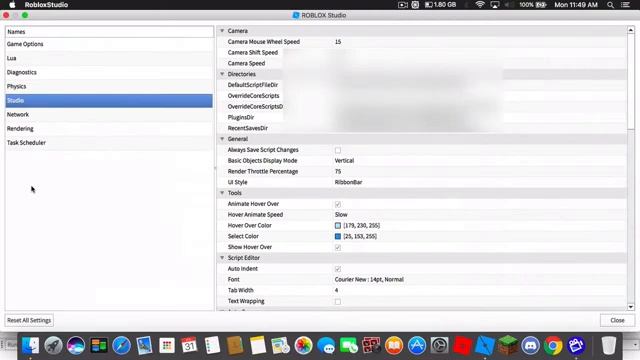Viewport: 640px width, 360px height.
Task: Open Photos from the dock
Action: point(303,346)
